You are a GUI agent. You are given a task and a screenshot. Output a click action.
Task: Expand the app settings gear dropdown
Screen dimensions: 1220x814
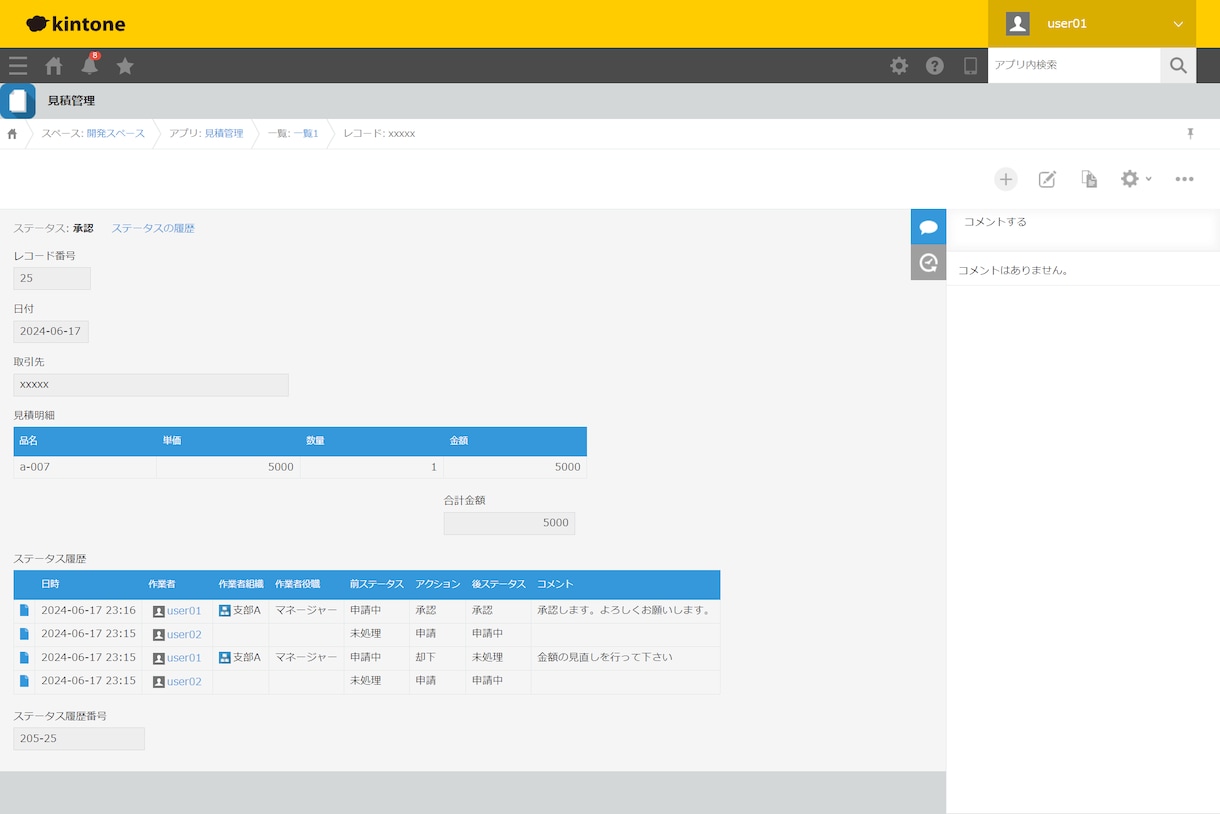tap(1135, 179)
